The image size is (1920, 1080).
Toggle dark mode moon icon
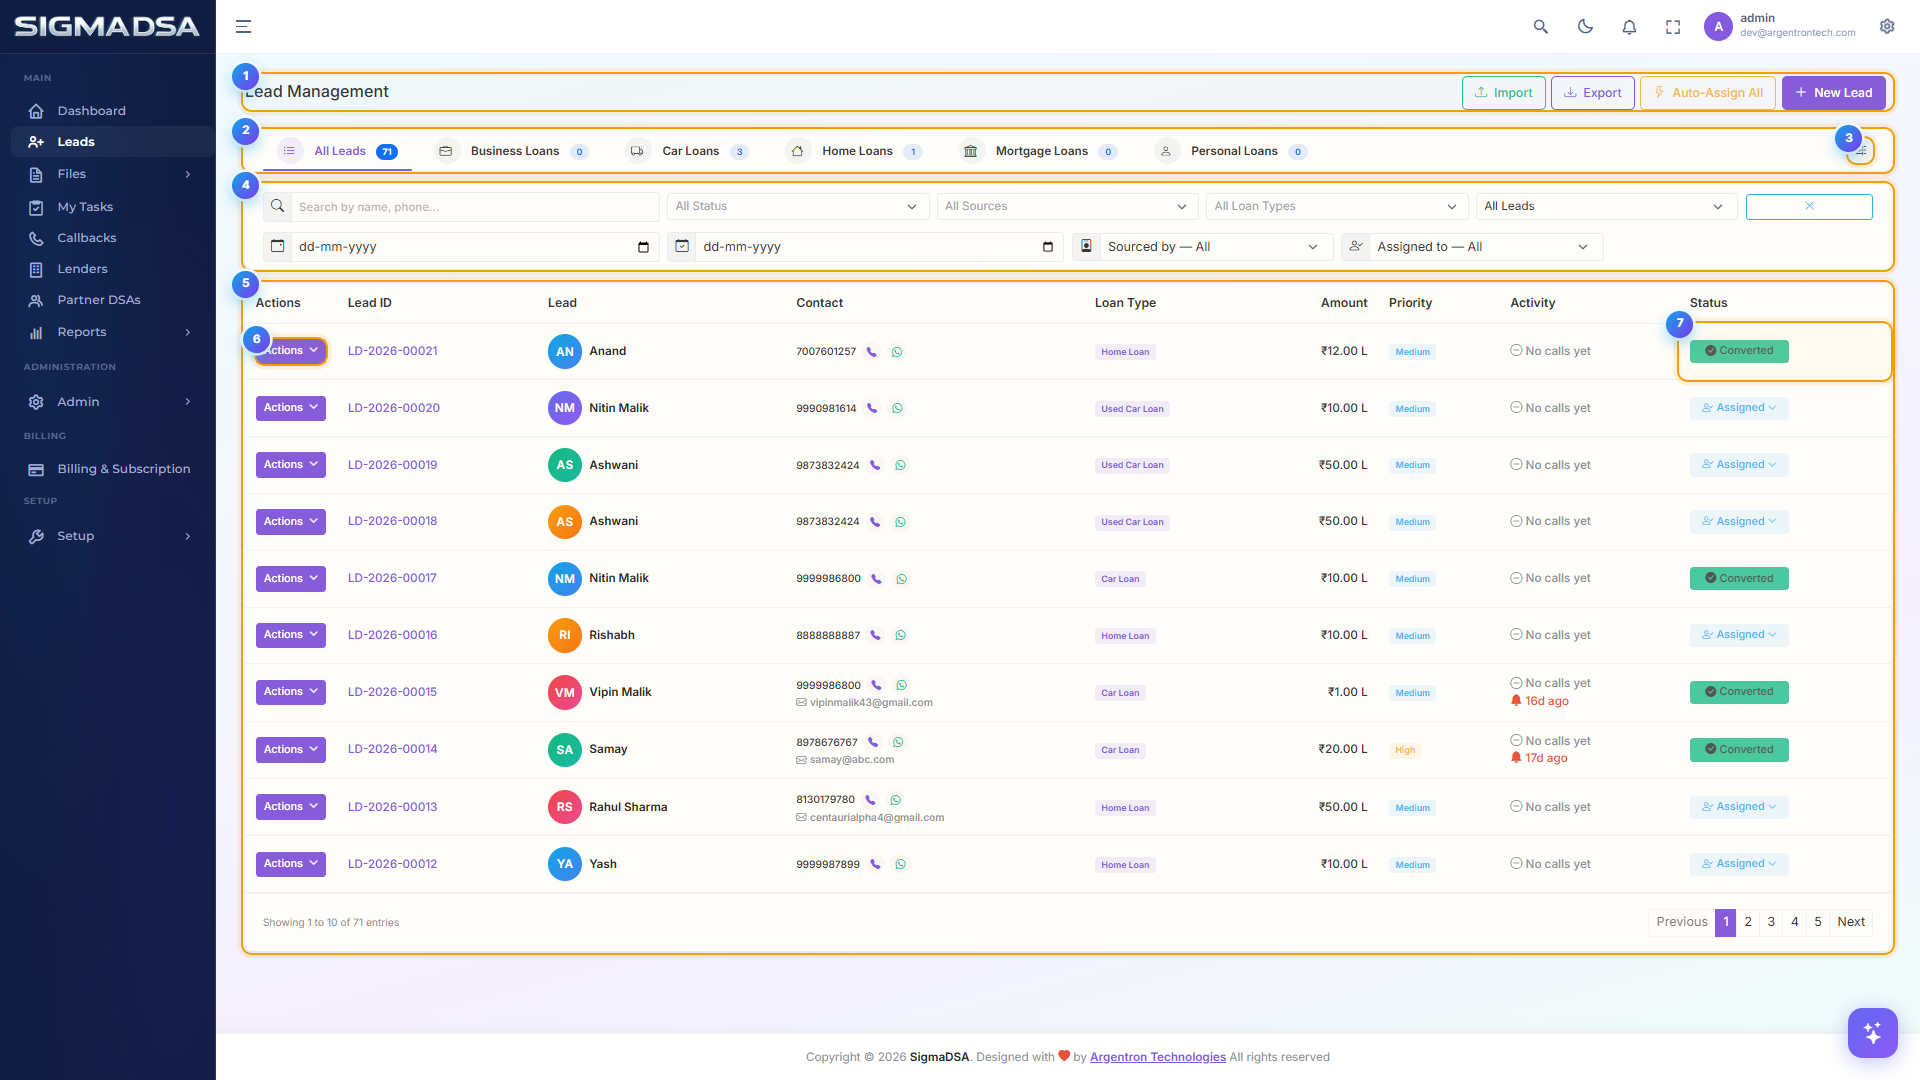click(1585, 27)
